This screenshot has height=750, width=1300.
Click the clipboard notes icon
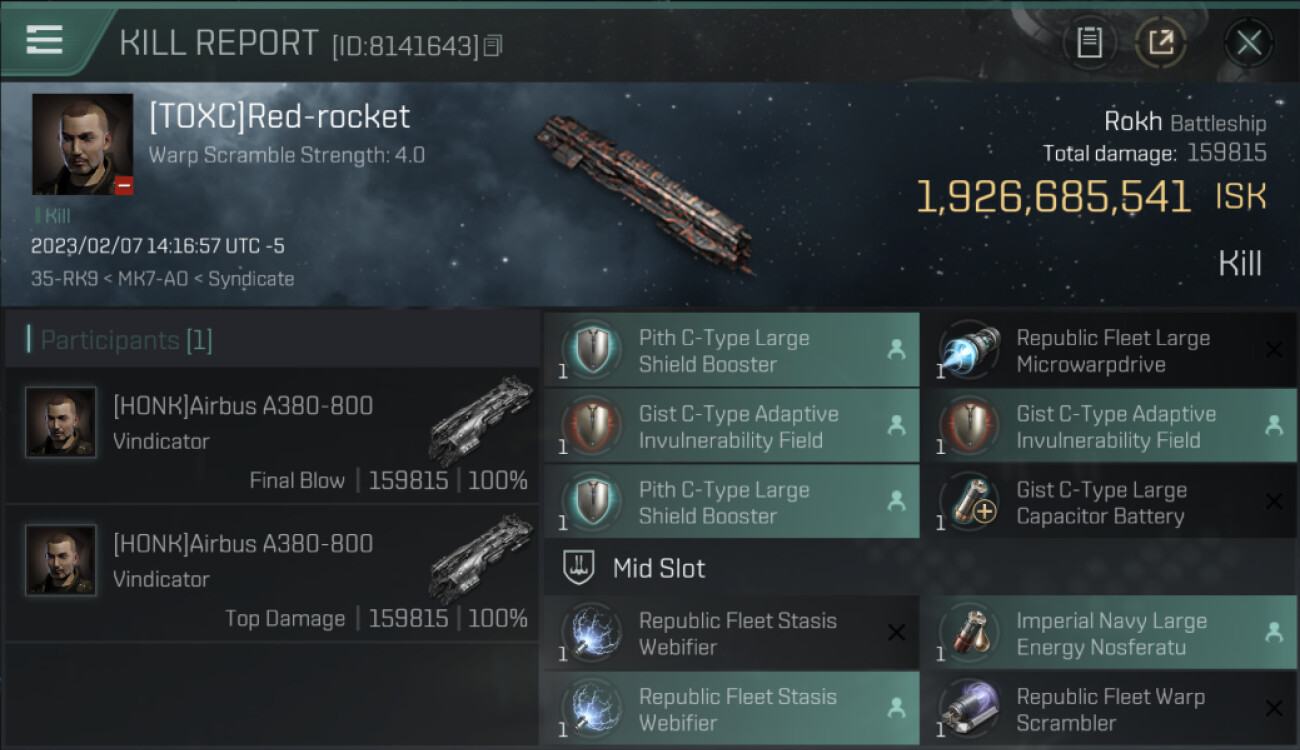coord(1089,42)
